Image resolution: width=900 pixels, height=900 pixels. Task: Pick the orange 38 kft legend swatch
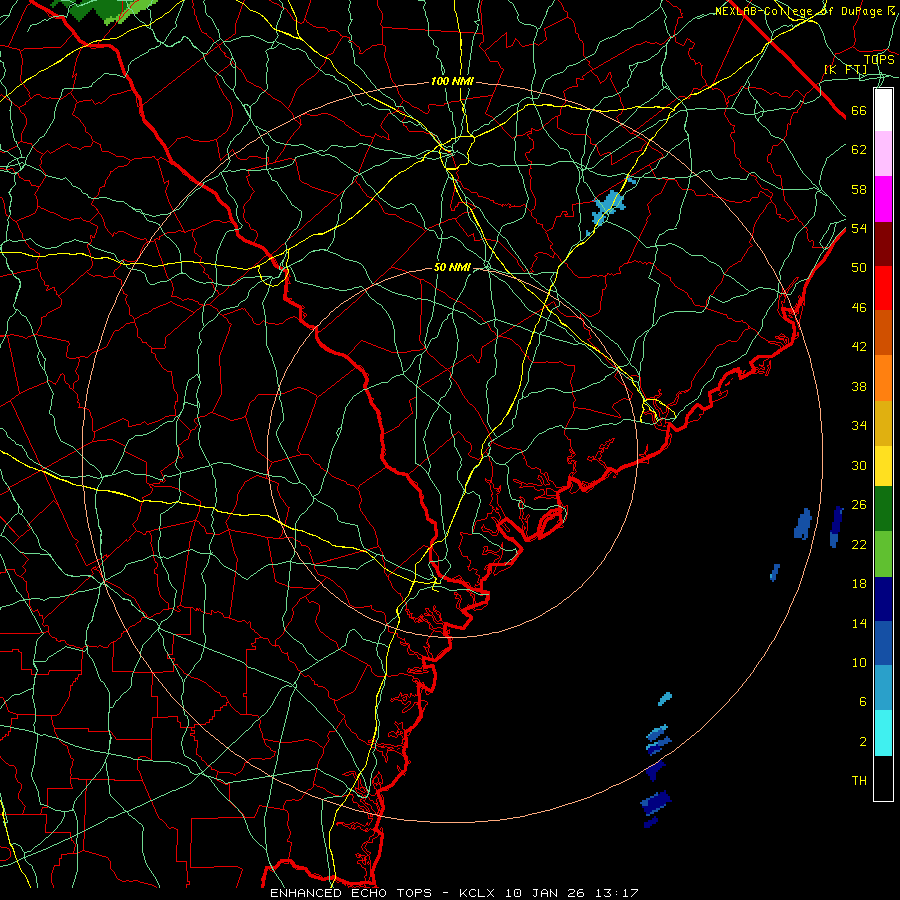point(883,378)
